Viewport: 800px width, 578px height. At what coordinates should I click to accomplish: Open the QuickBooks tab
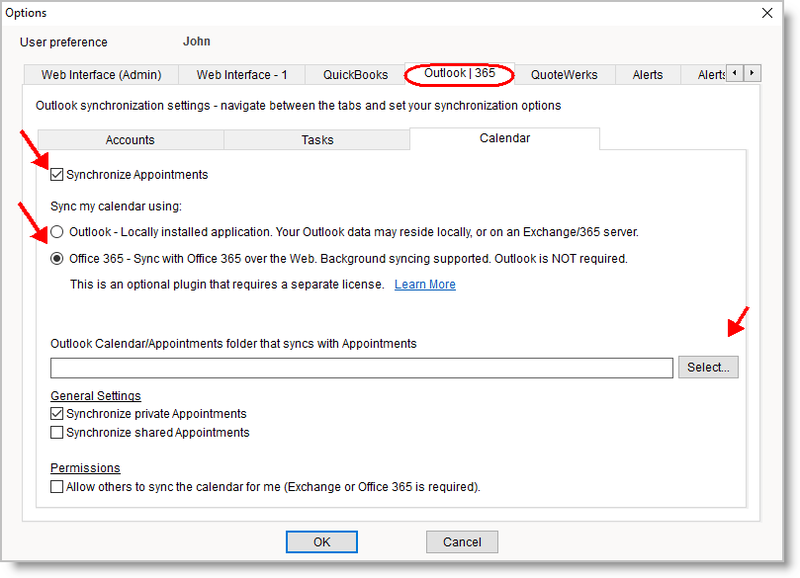355,75
